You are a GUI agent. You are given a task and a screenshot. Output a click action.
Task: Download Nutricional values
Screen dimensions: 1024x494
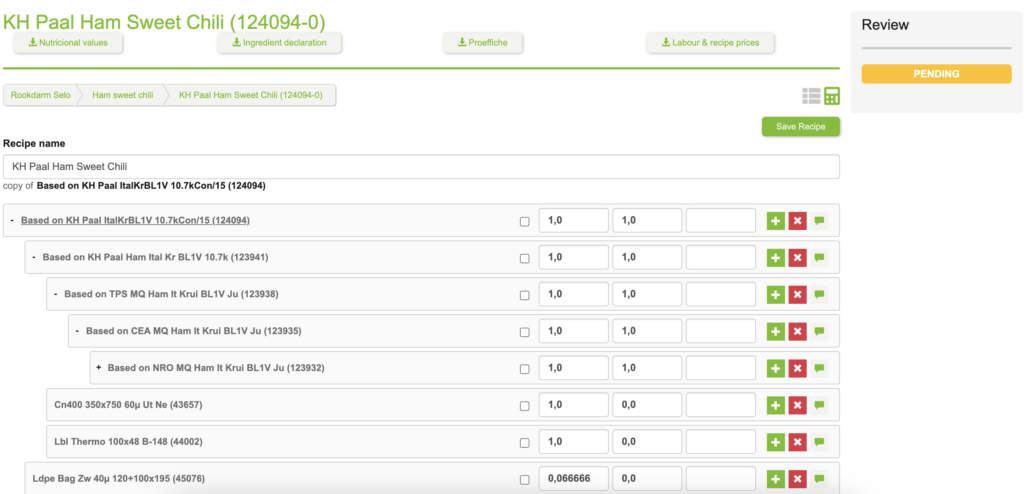coord(68,43)
